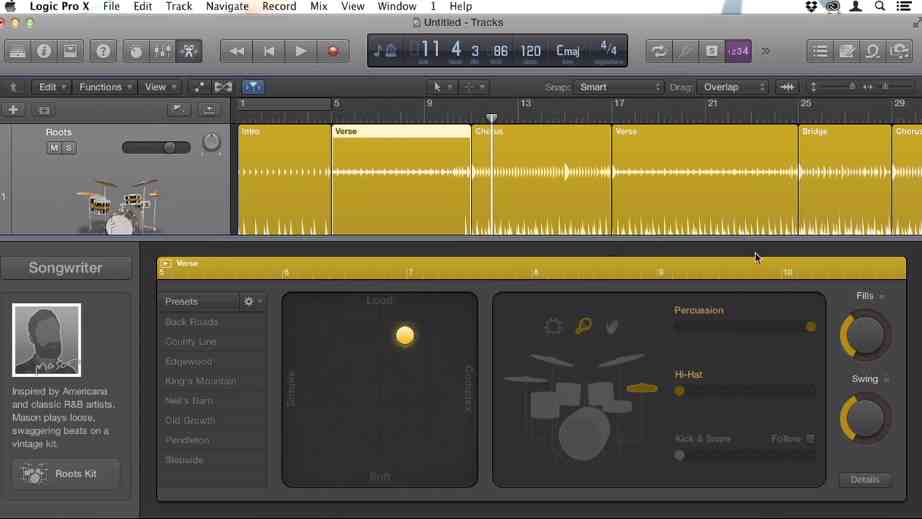Toggle the Show Automation button
The width and height of the screenshot is (922, 519).
(x=199, y=87)
